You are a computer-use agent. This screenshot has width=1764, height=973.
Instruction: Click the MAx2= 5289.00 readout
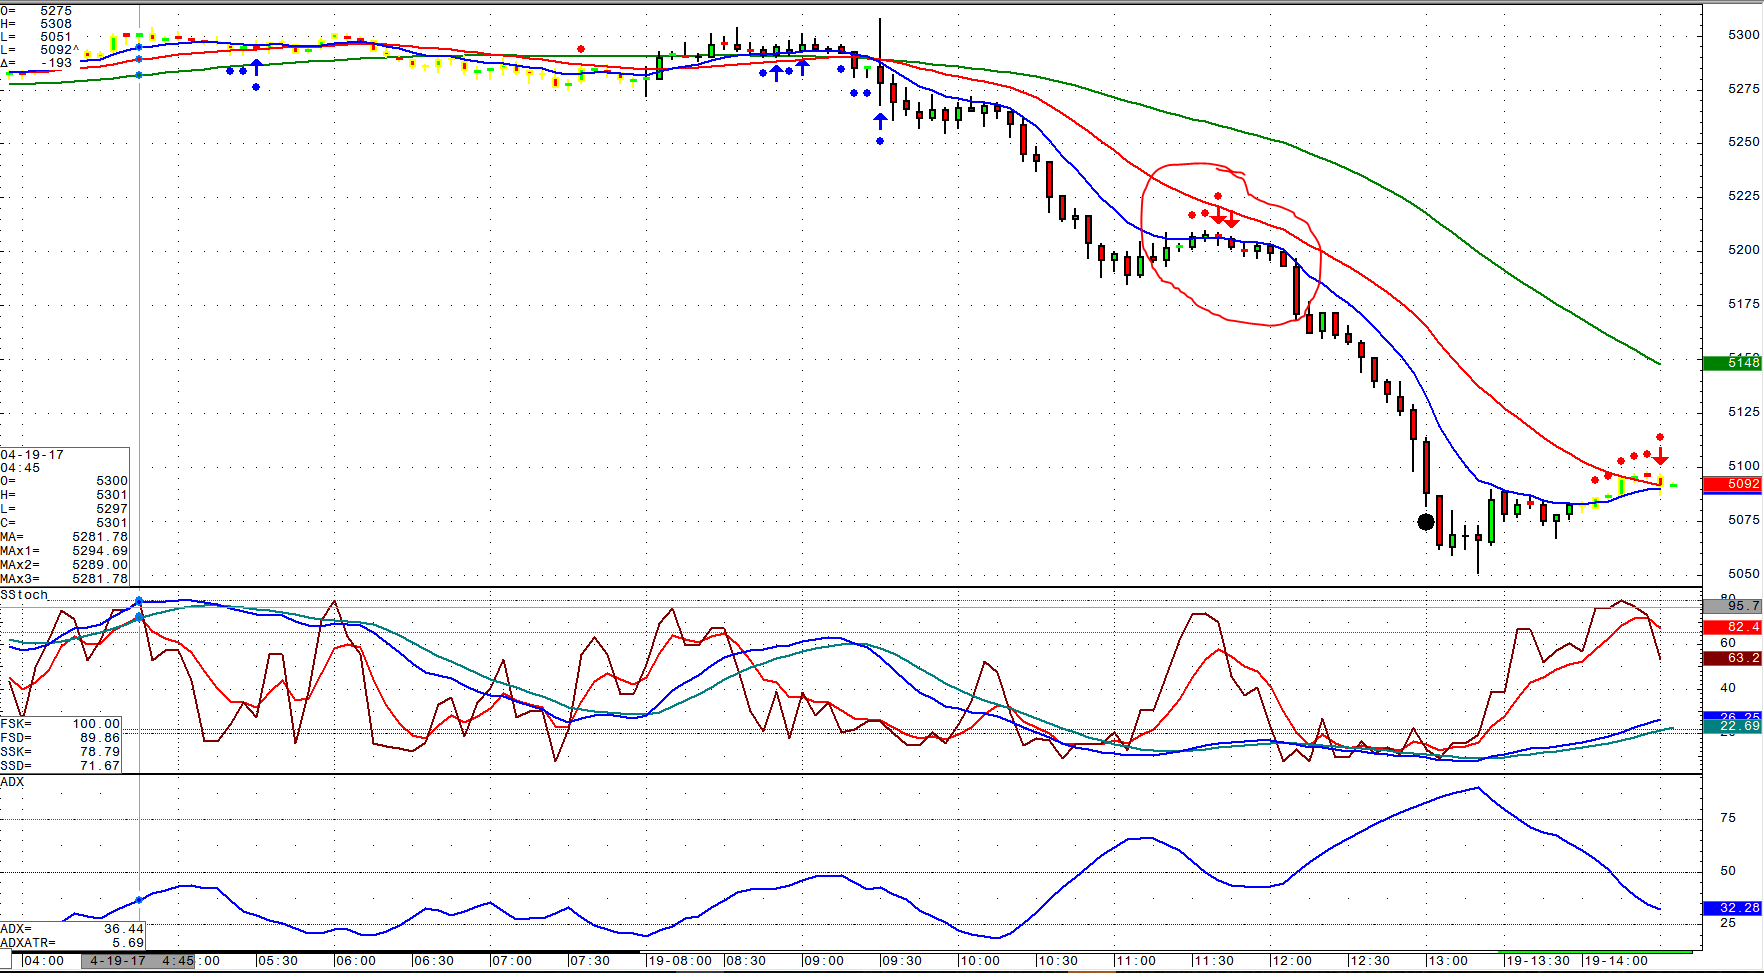(64, 565)
